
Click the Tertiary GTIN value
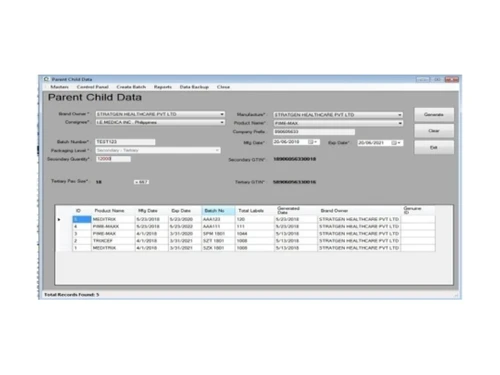click(x=295, y=182)
